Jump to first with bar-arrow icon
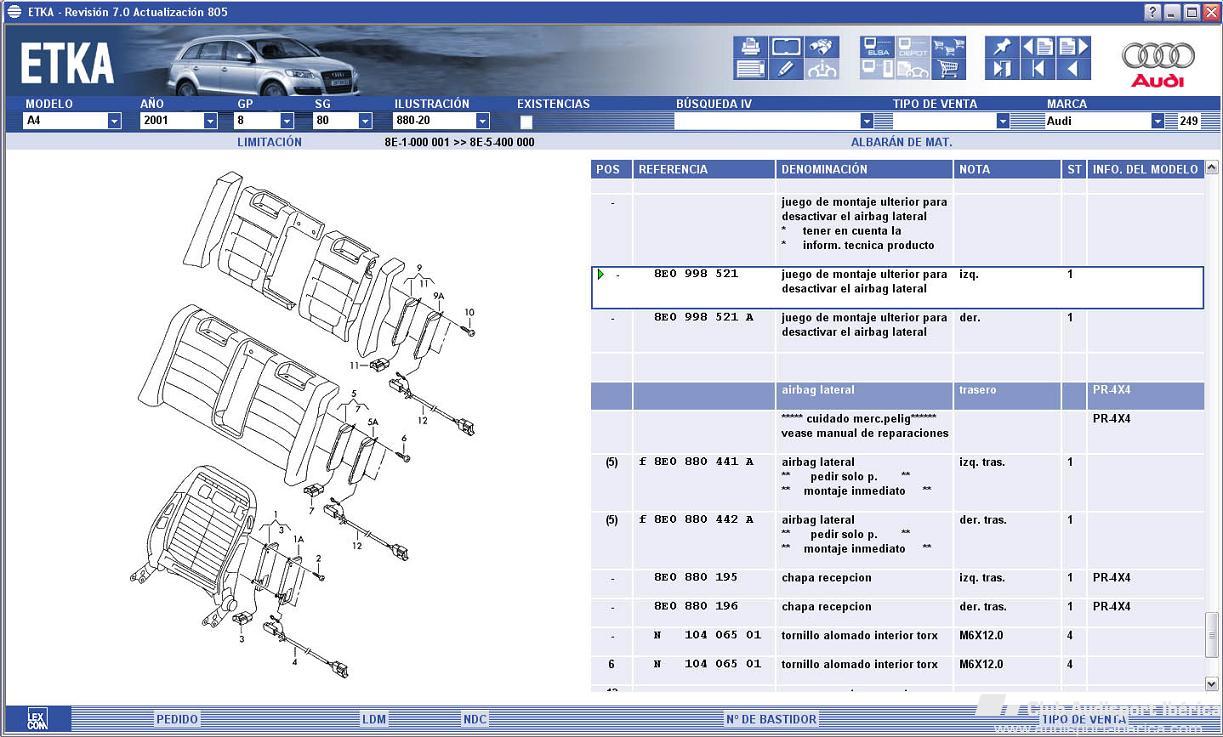The height and width of the screenshot is (737, 1223). [x=1038, y=69]
